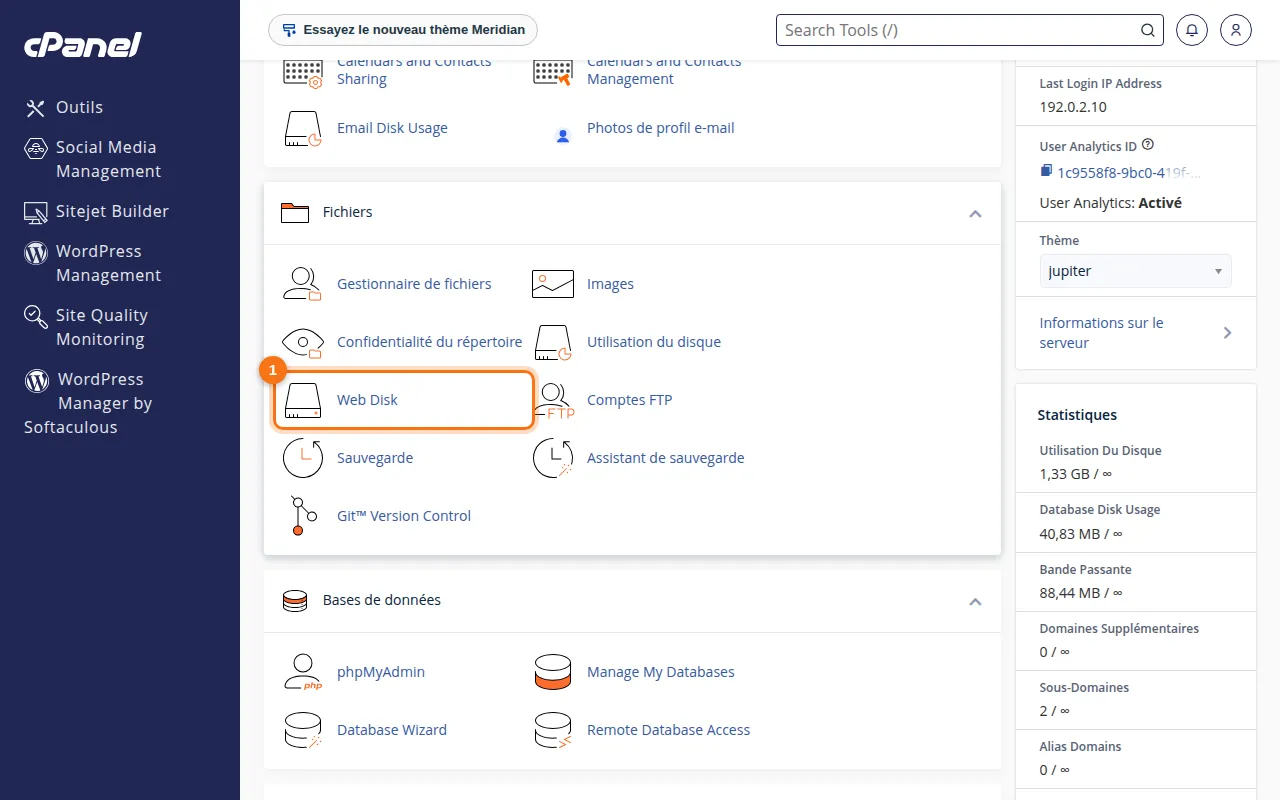Open the Gestionnaire de fichiers icon
The image size is (1280, 800).
coord(302,284)
